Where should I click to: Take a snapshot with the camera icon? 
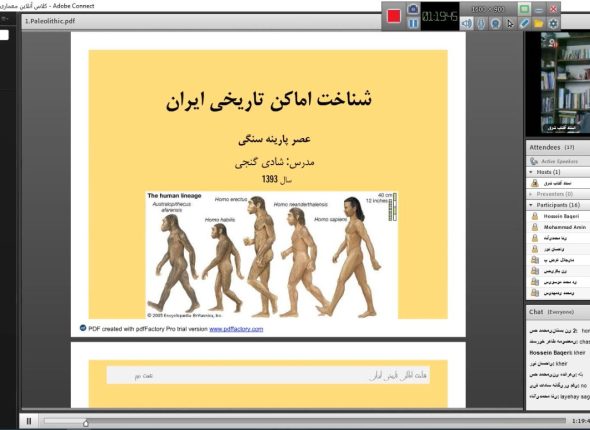(x=413, y=9)
